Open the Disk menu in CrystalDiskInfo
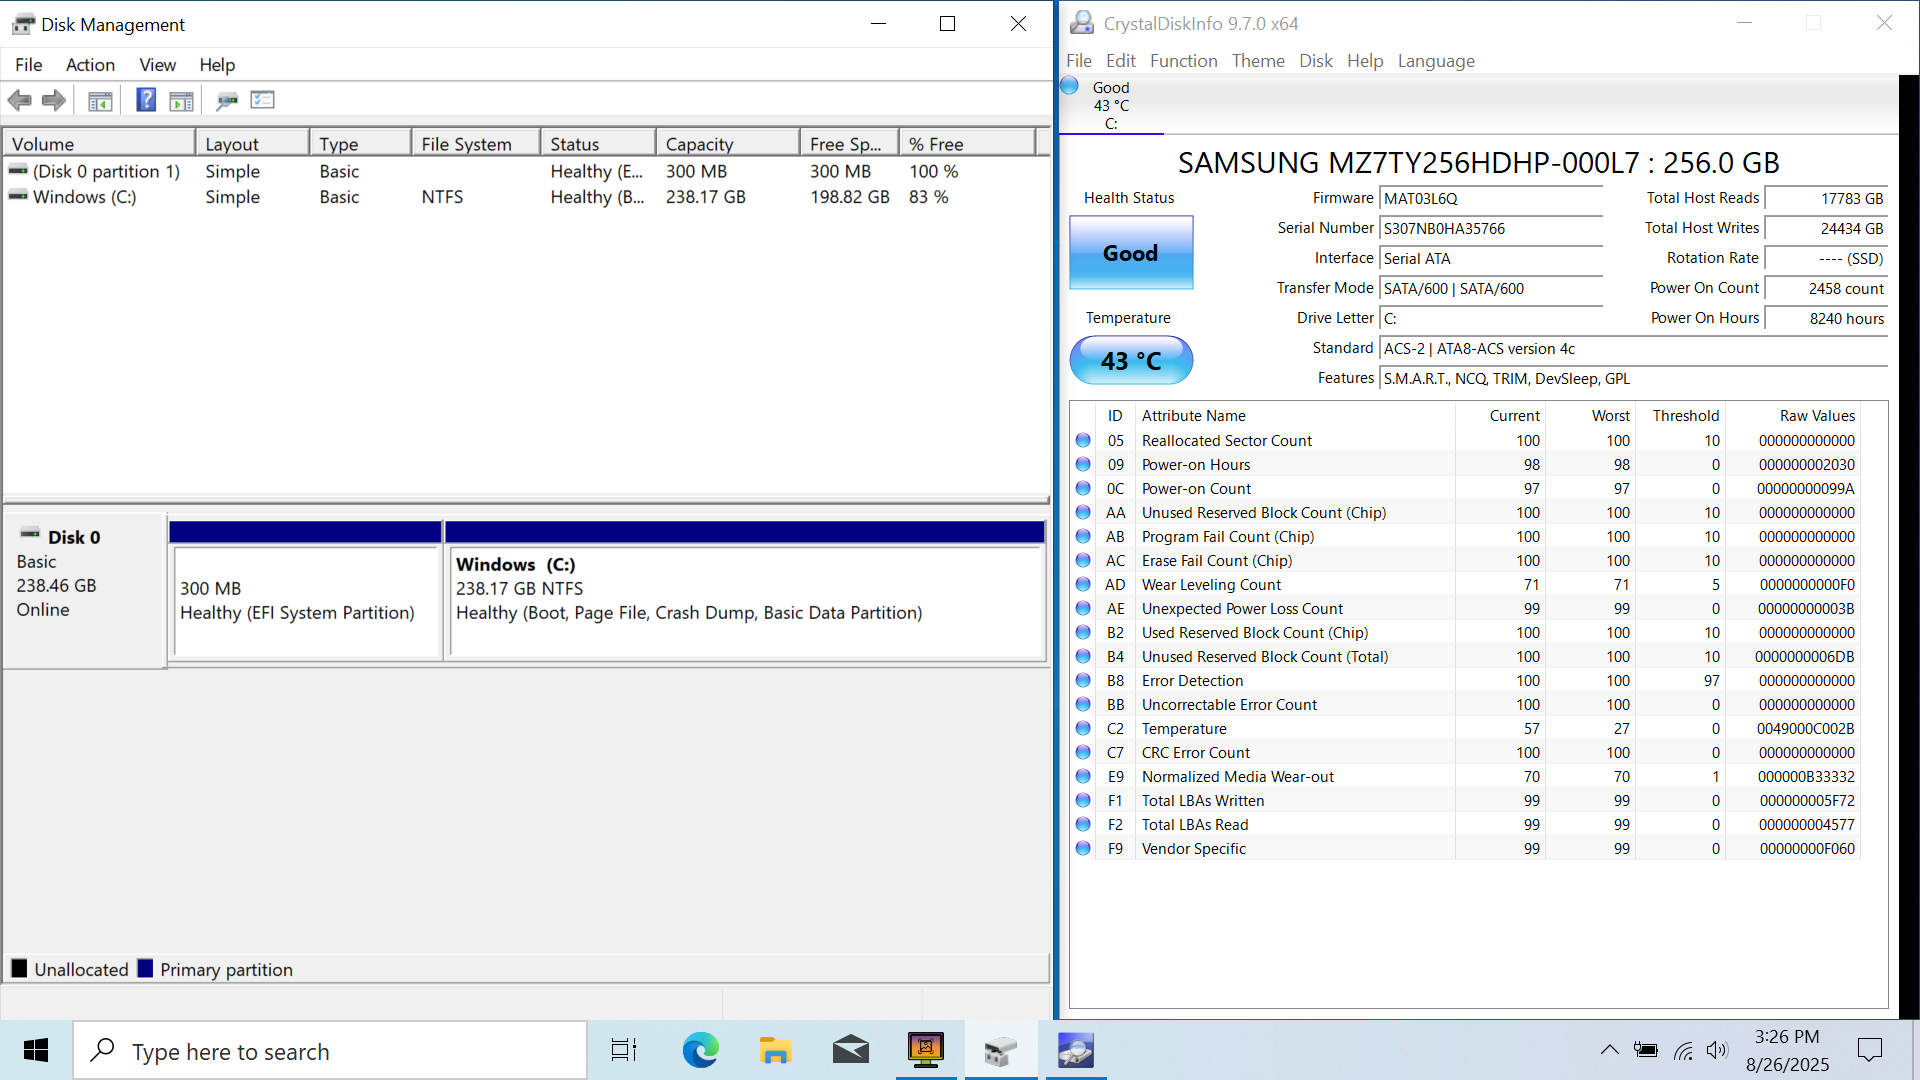The image size is (1920, 1080). [1315, 61]
